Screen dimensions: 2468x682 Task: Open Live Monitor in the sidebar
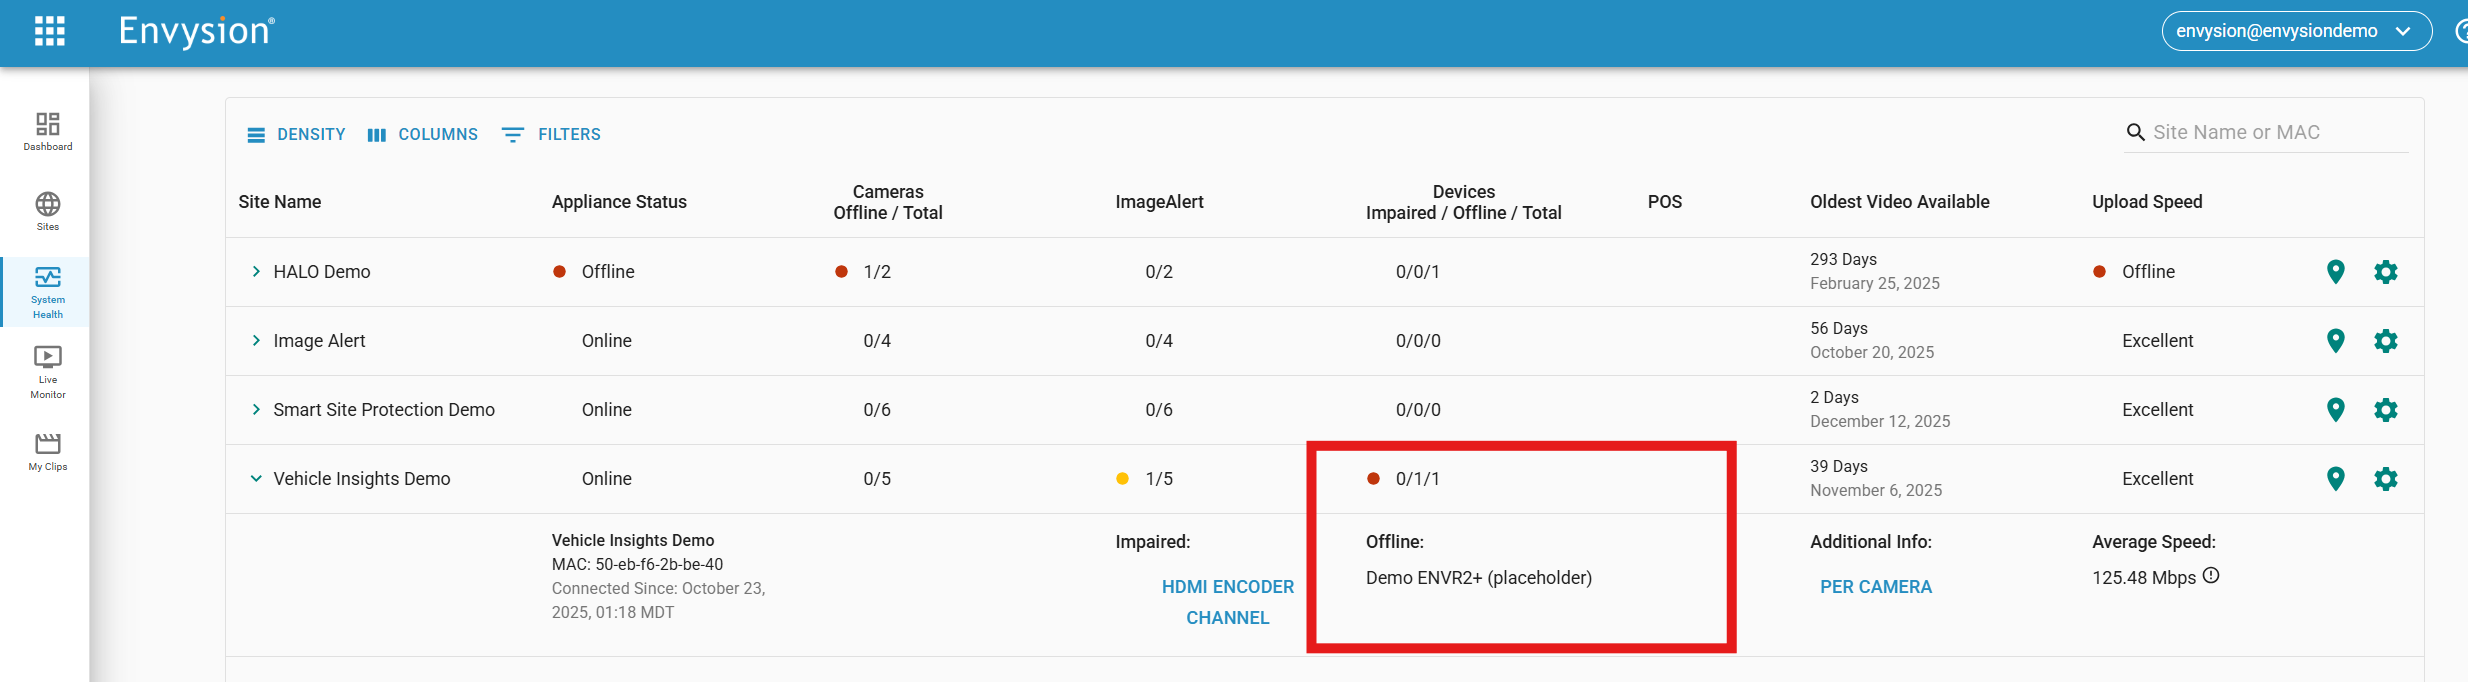pos(48,371)
